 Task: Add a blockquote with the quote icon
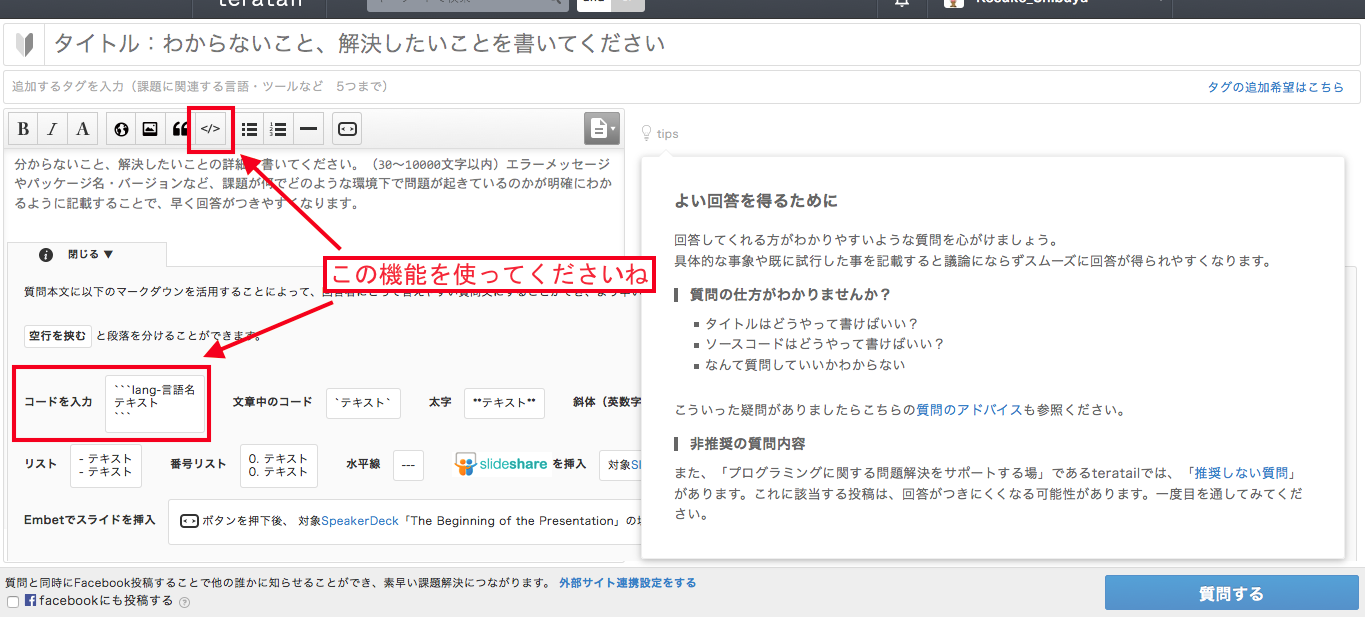[x=180, y=129]
